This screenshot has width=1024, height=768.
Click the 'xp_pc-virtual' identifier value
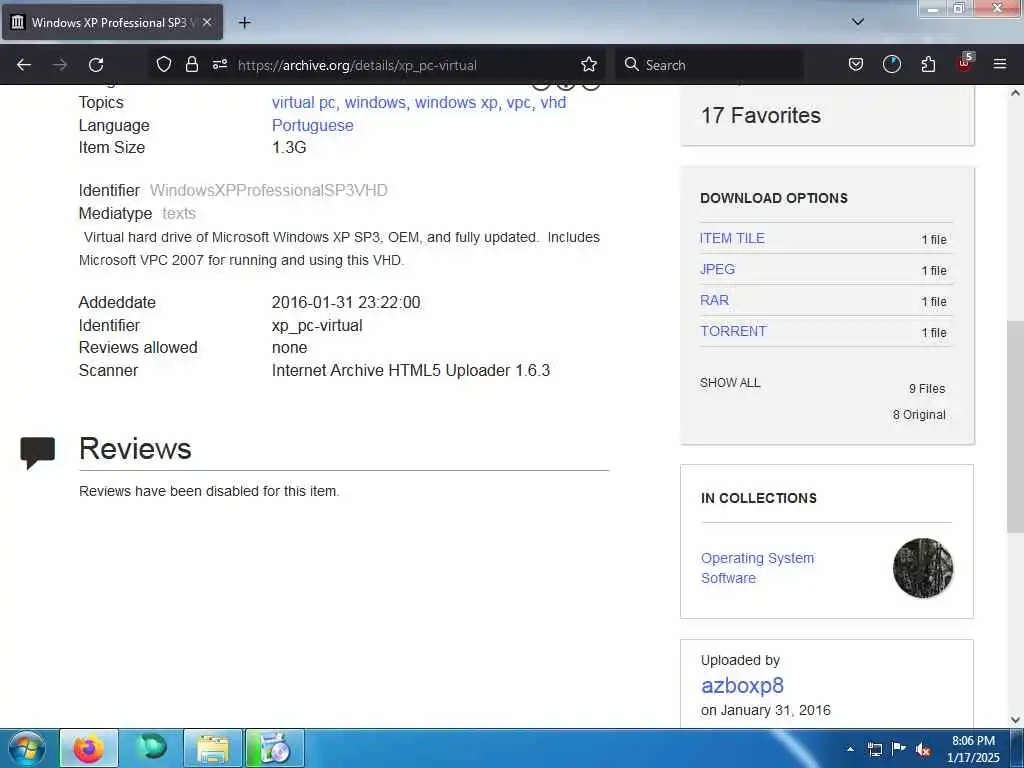coord(317,325)
